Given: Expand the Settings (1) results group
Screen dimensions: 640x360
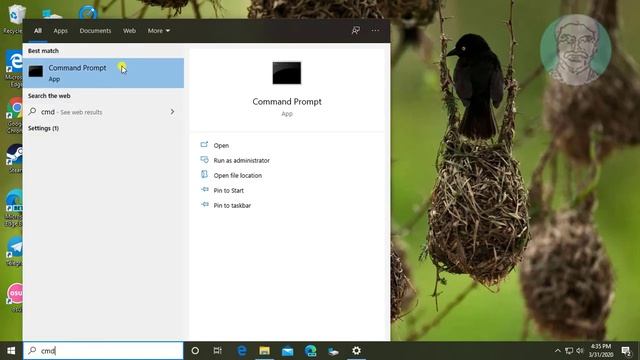Looking at the screenshot, I should (43, 128).
